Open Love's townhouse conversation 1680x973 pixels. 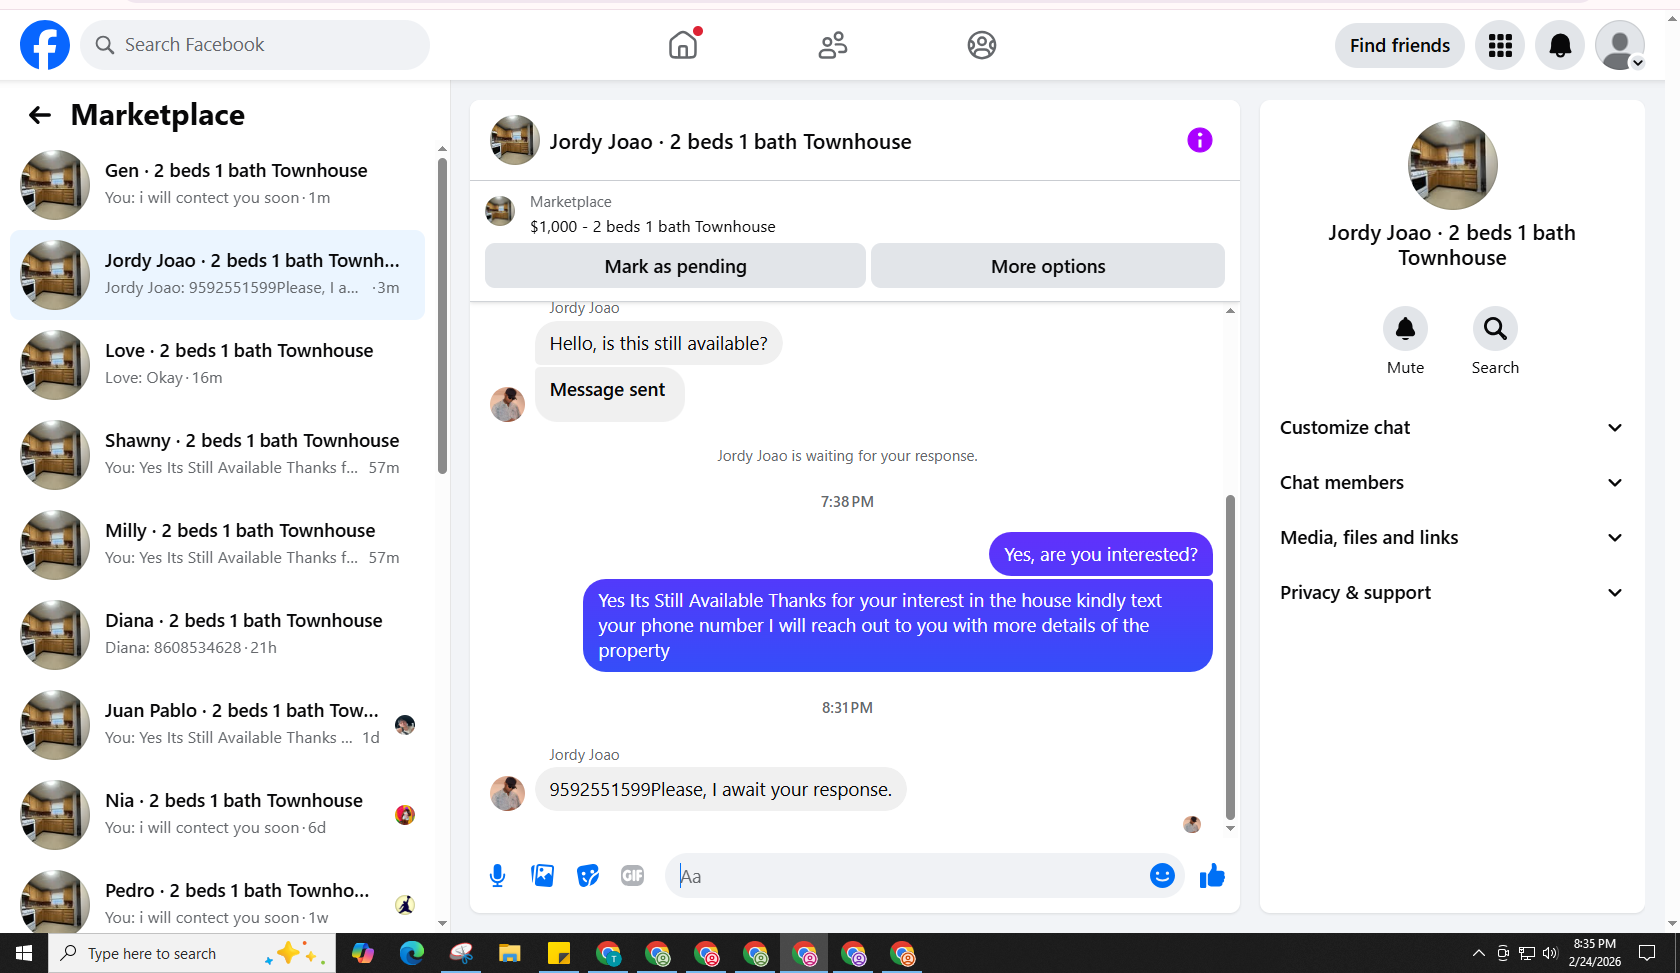point(217,365)
